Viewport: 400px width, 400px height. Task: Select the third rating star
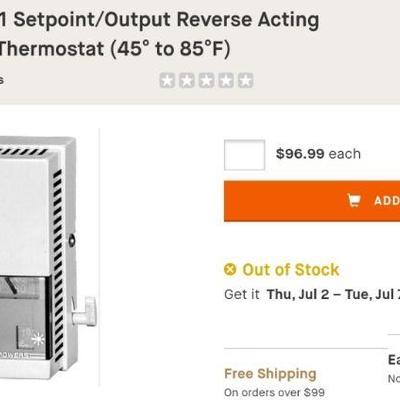pos(206,80)
